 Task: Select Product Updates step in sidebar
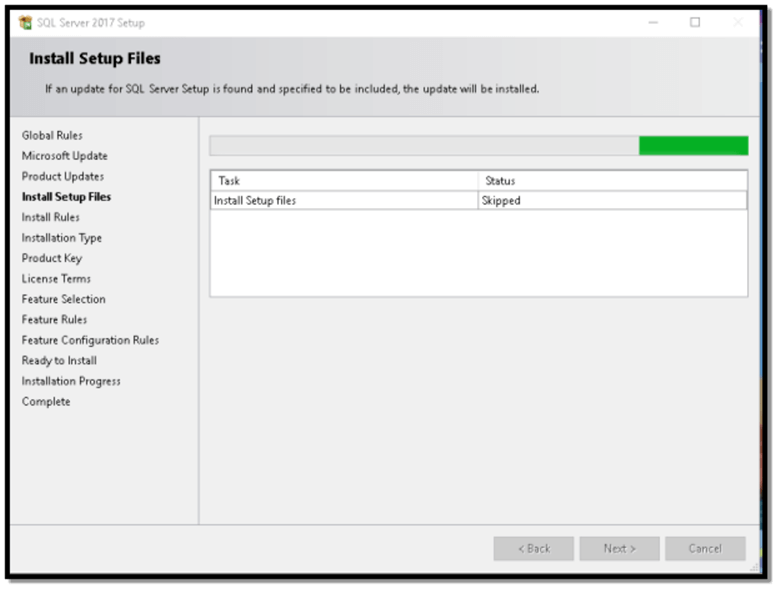63,177
